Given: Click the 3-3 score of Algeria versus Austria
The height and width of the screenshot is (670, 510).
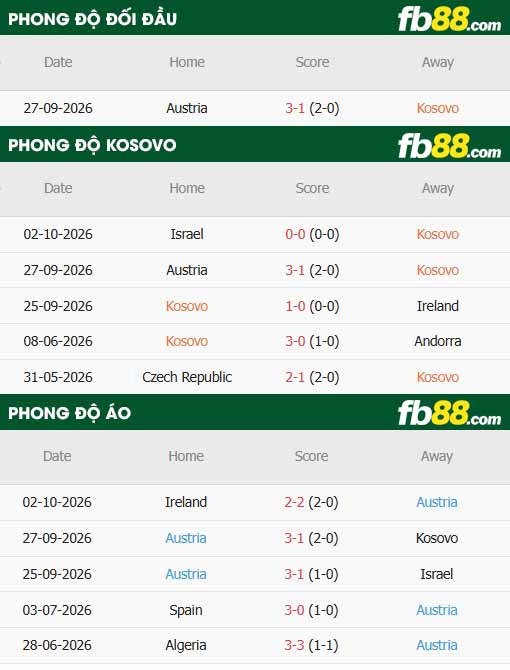Looking at the screenshot, I should click(x=294, y=645).
